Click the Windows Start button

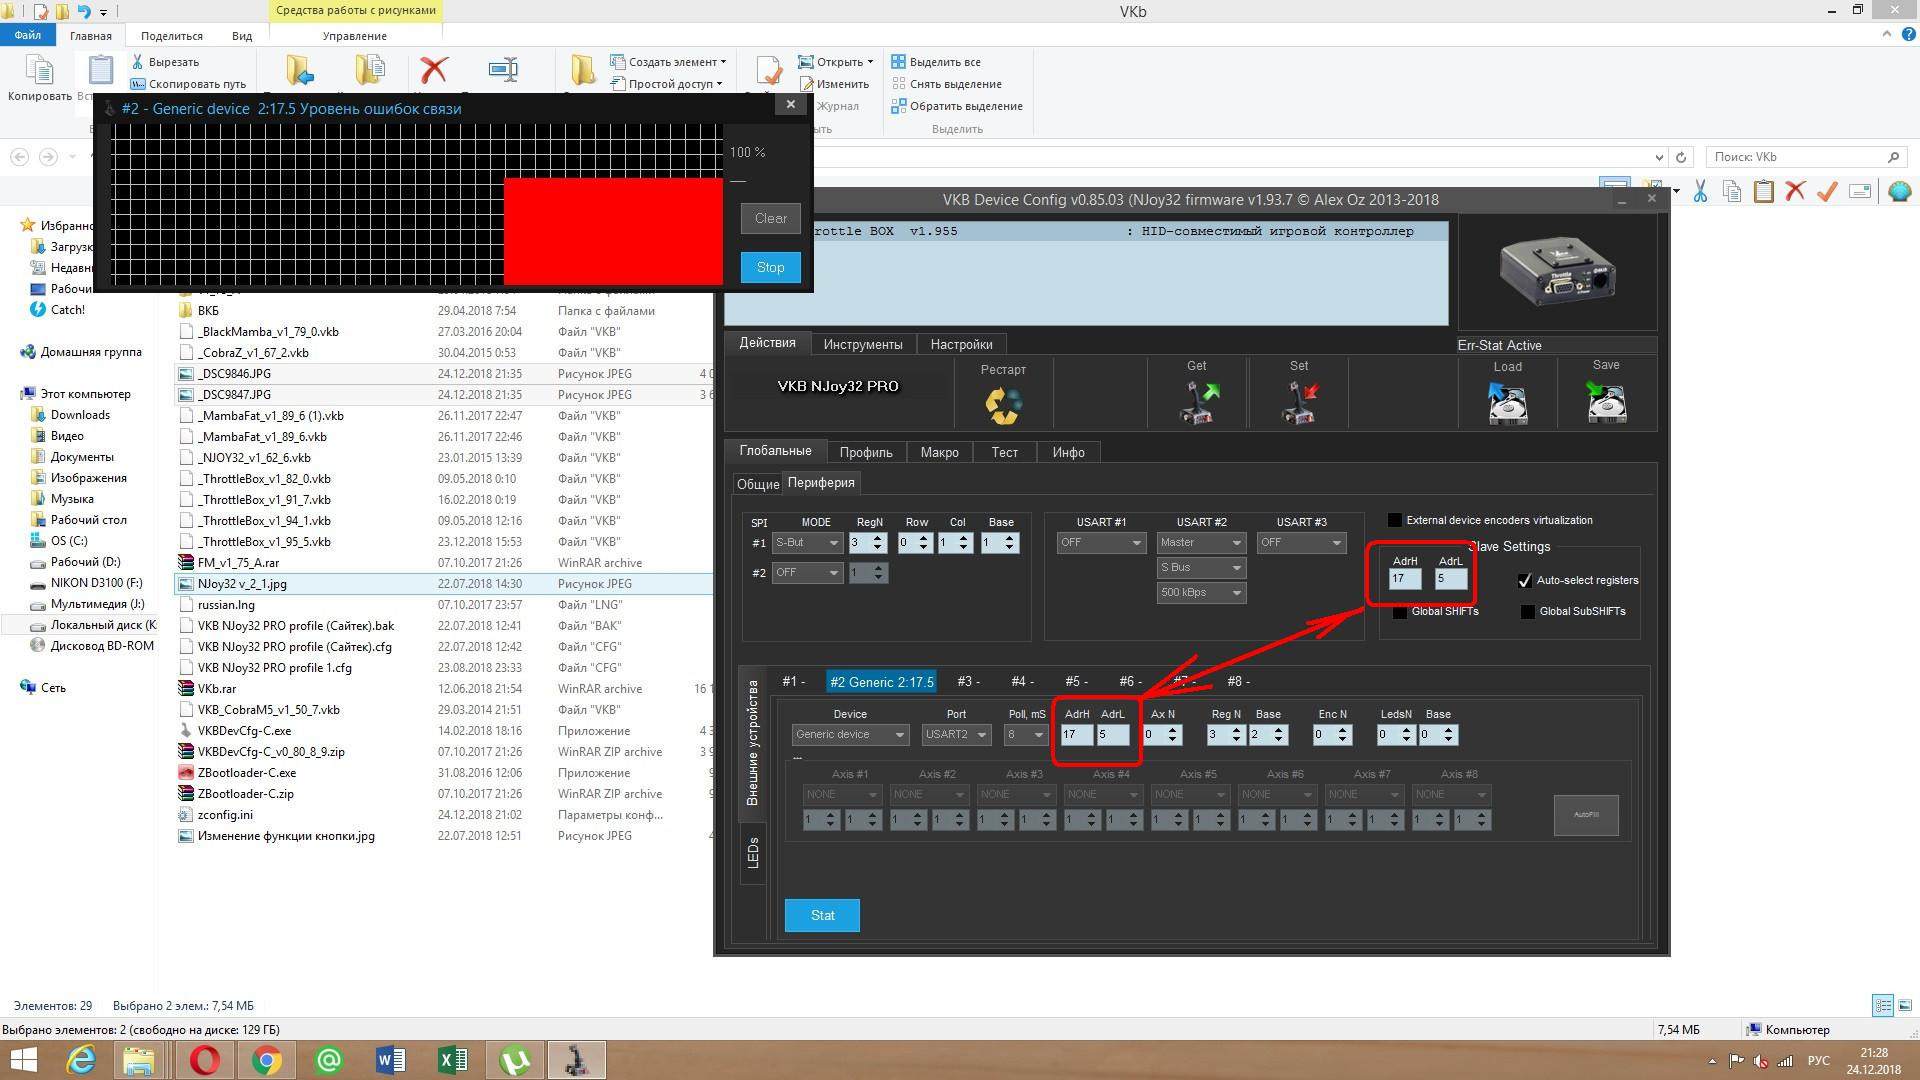click(x=23, y=1060)
